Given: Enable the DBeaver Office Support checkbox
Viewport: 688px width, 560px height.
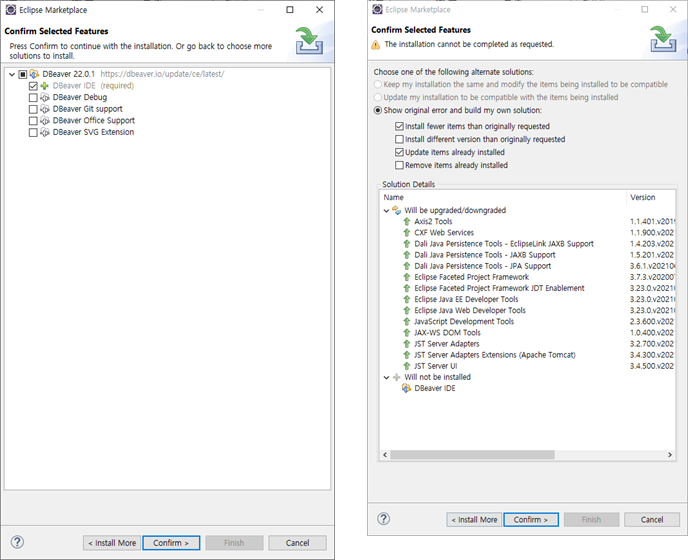Looking at the screenshot, I should (x=33, y=121).
